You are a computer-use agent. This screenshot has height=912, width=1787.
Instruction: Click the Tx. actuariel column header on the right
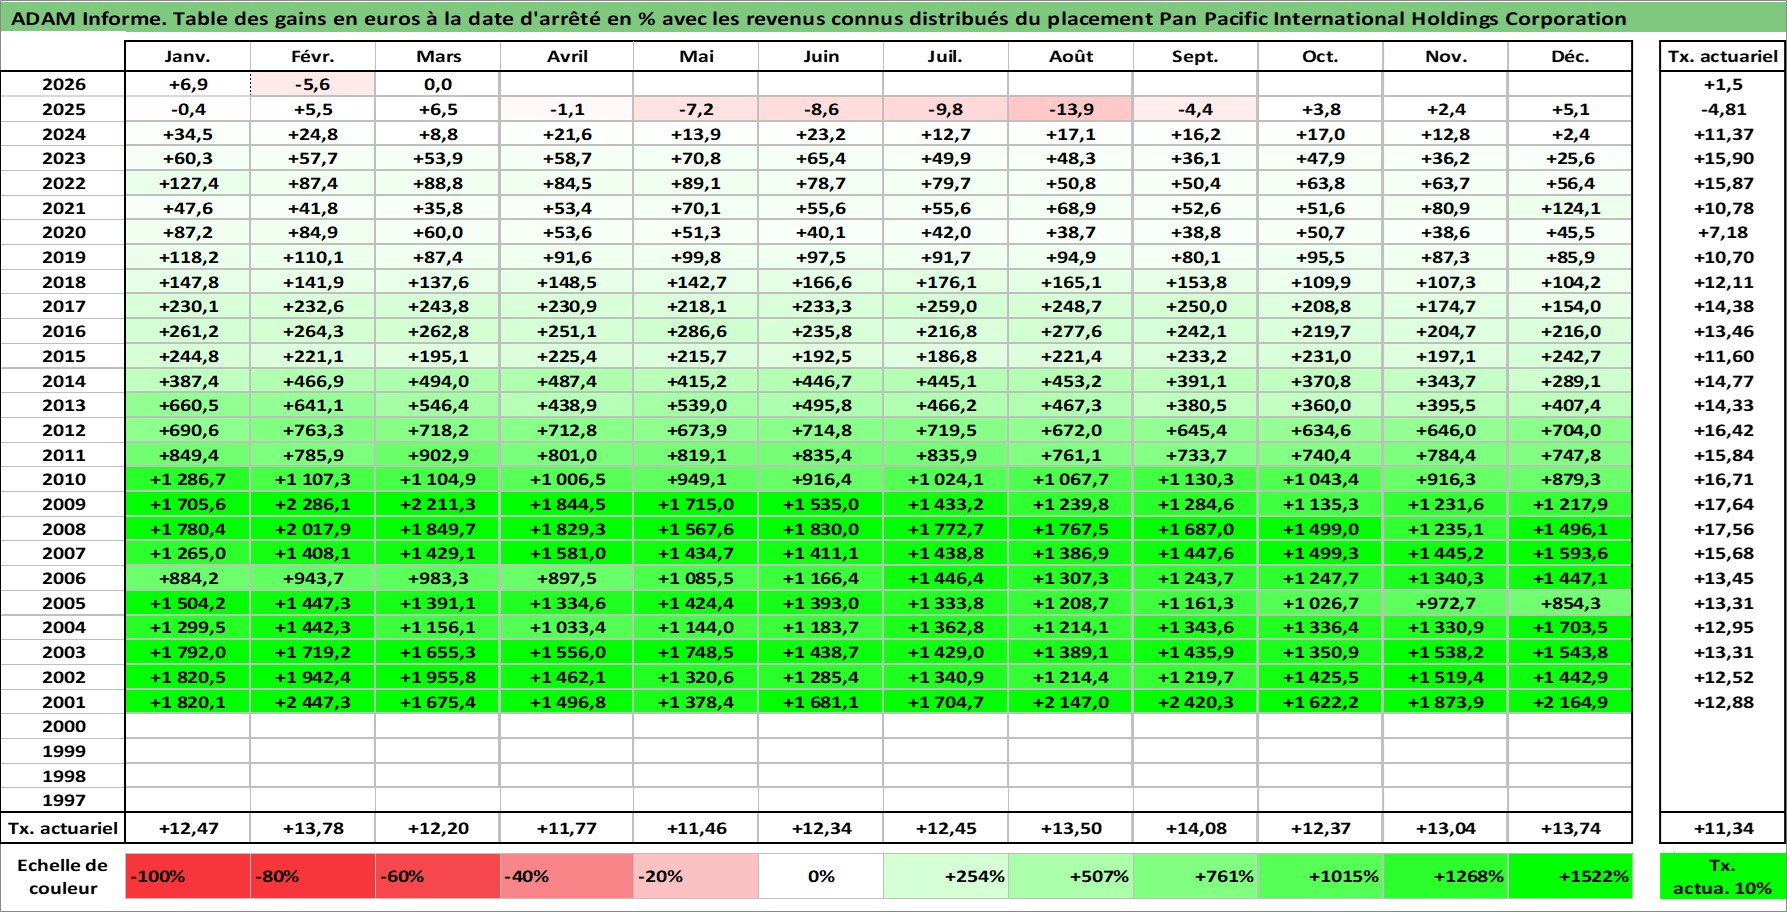pos(1723,57)
